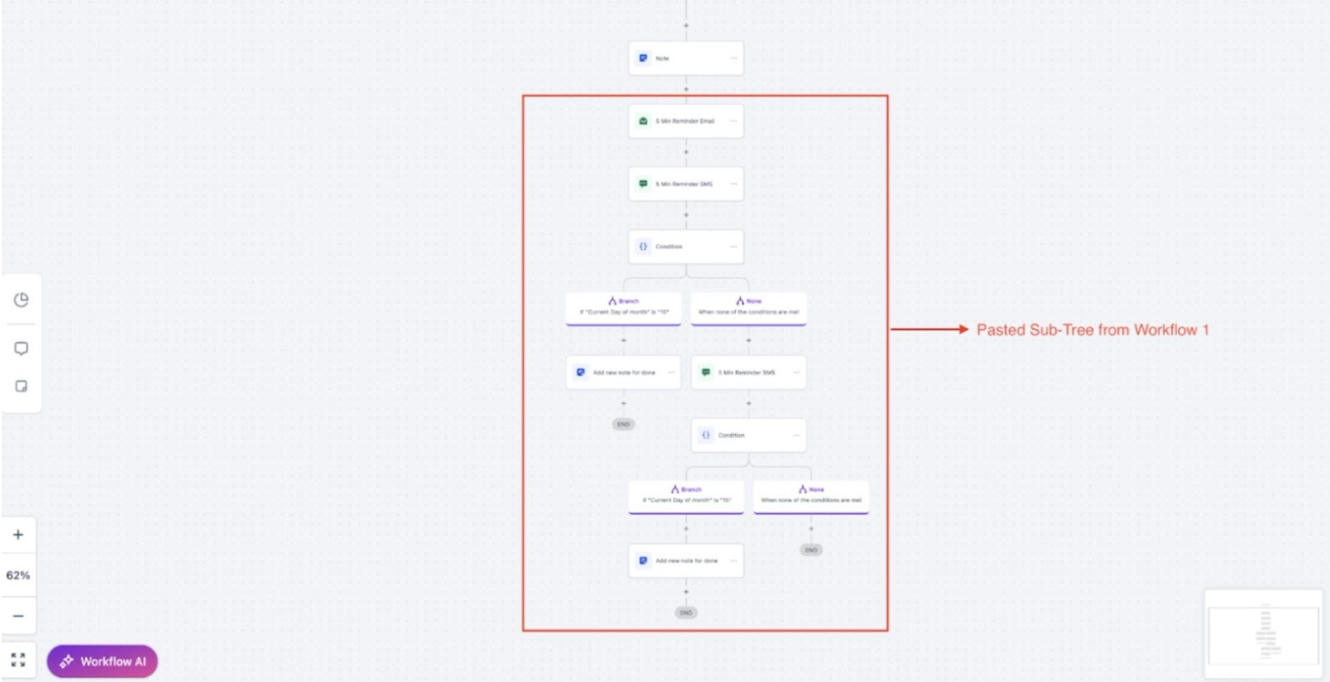This screenshot has width=1330, height=682.
Task: Open the Workflow AI assistant
Action: point(102,661)
